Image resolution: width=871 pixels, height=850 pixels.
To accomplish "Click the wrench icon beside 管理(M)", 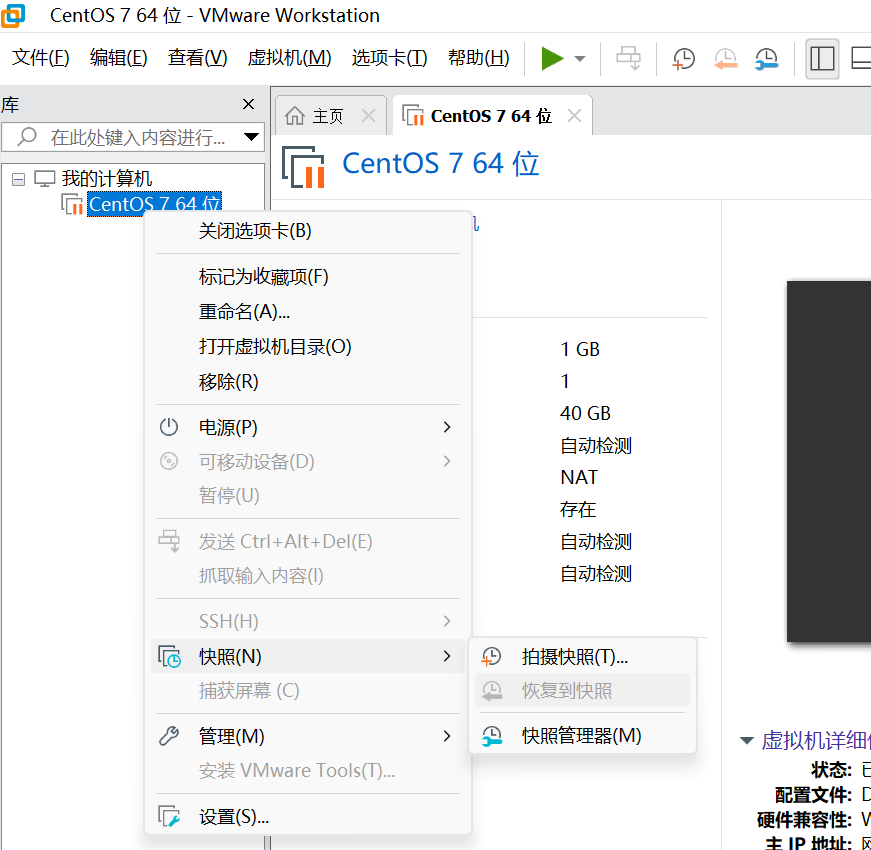I will [x=169, y=736].
